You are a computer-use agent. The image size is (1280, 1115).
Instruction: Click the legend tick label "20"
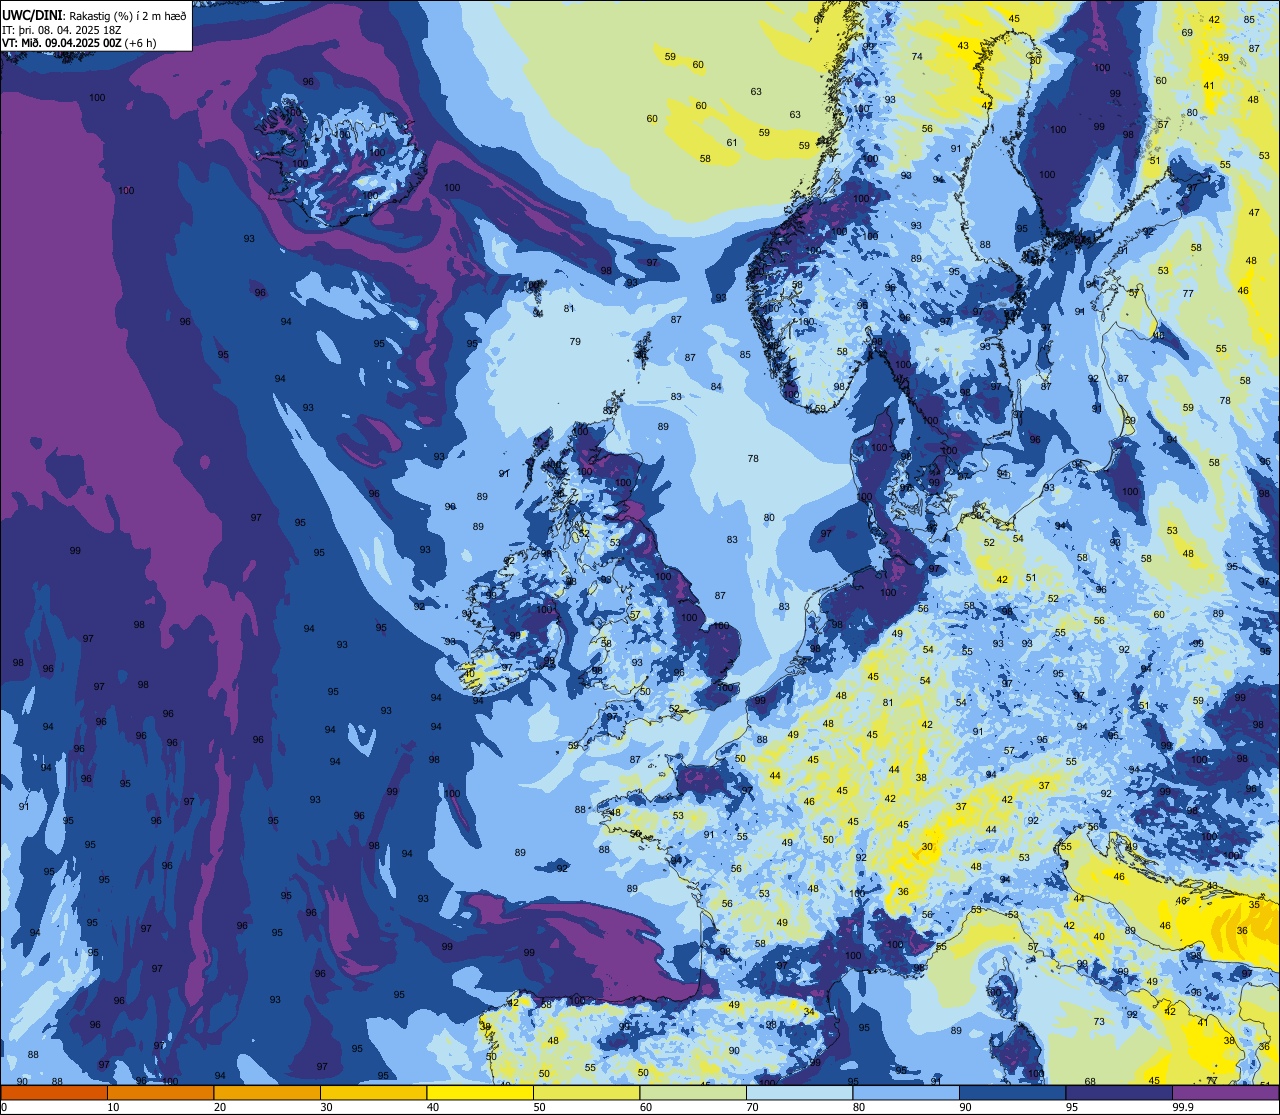(x=220, y=1107)
